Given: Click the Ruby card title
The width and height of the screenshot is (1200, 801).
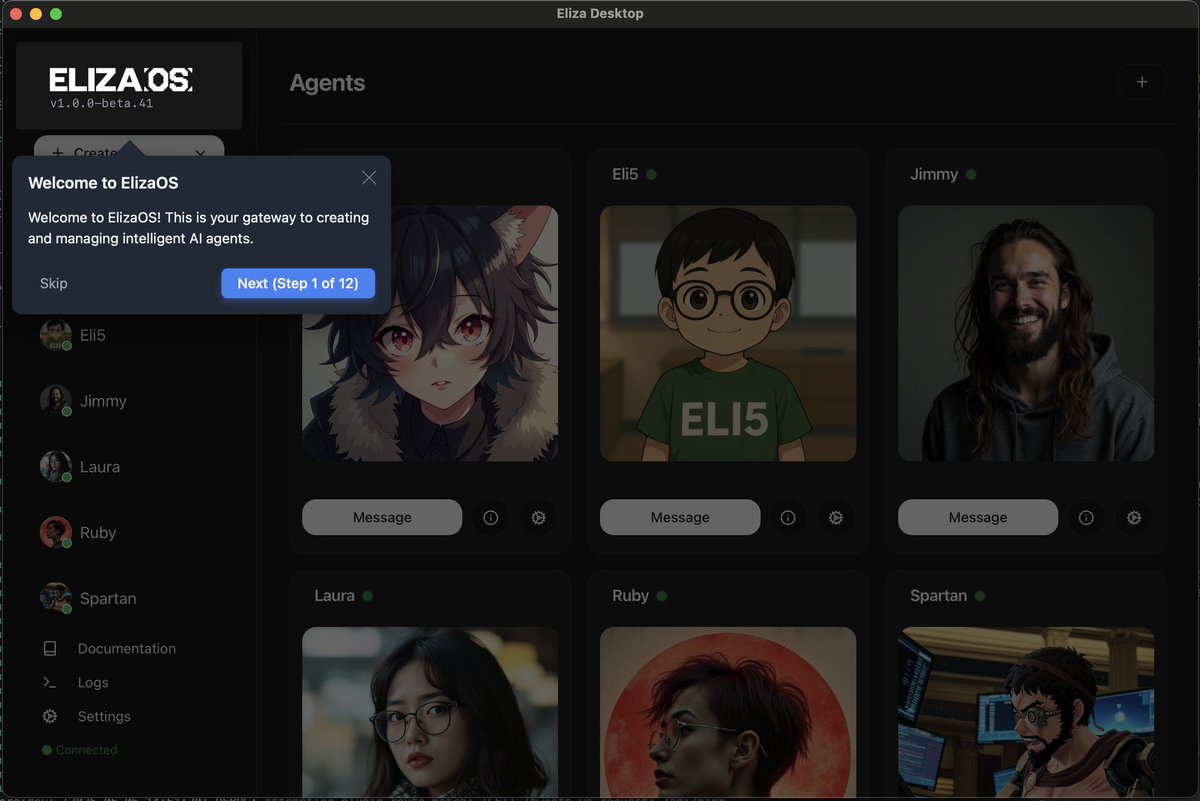Looking at the screenshot, I should 630,596.
